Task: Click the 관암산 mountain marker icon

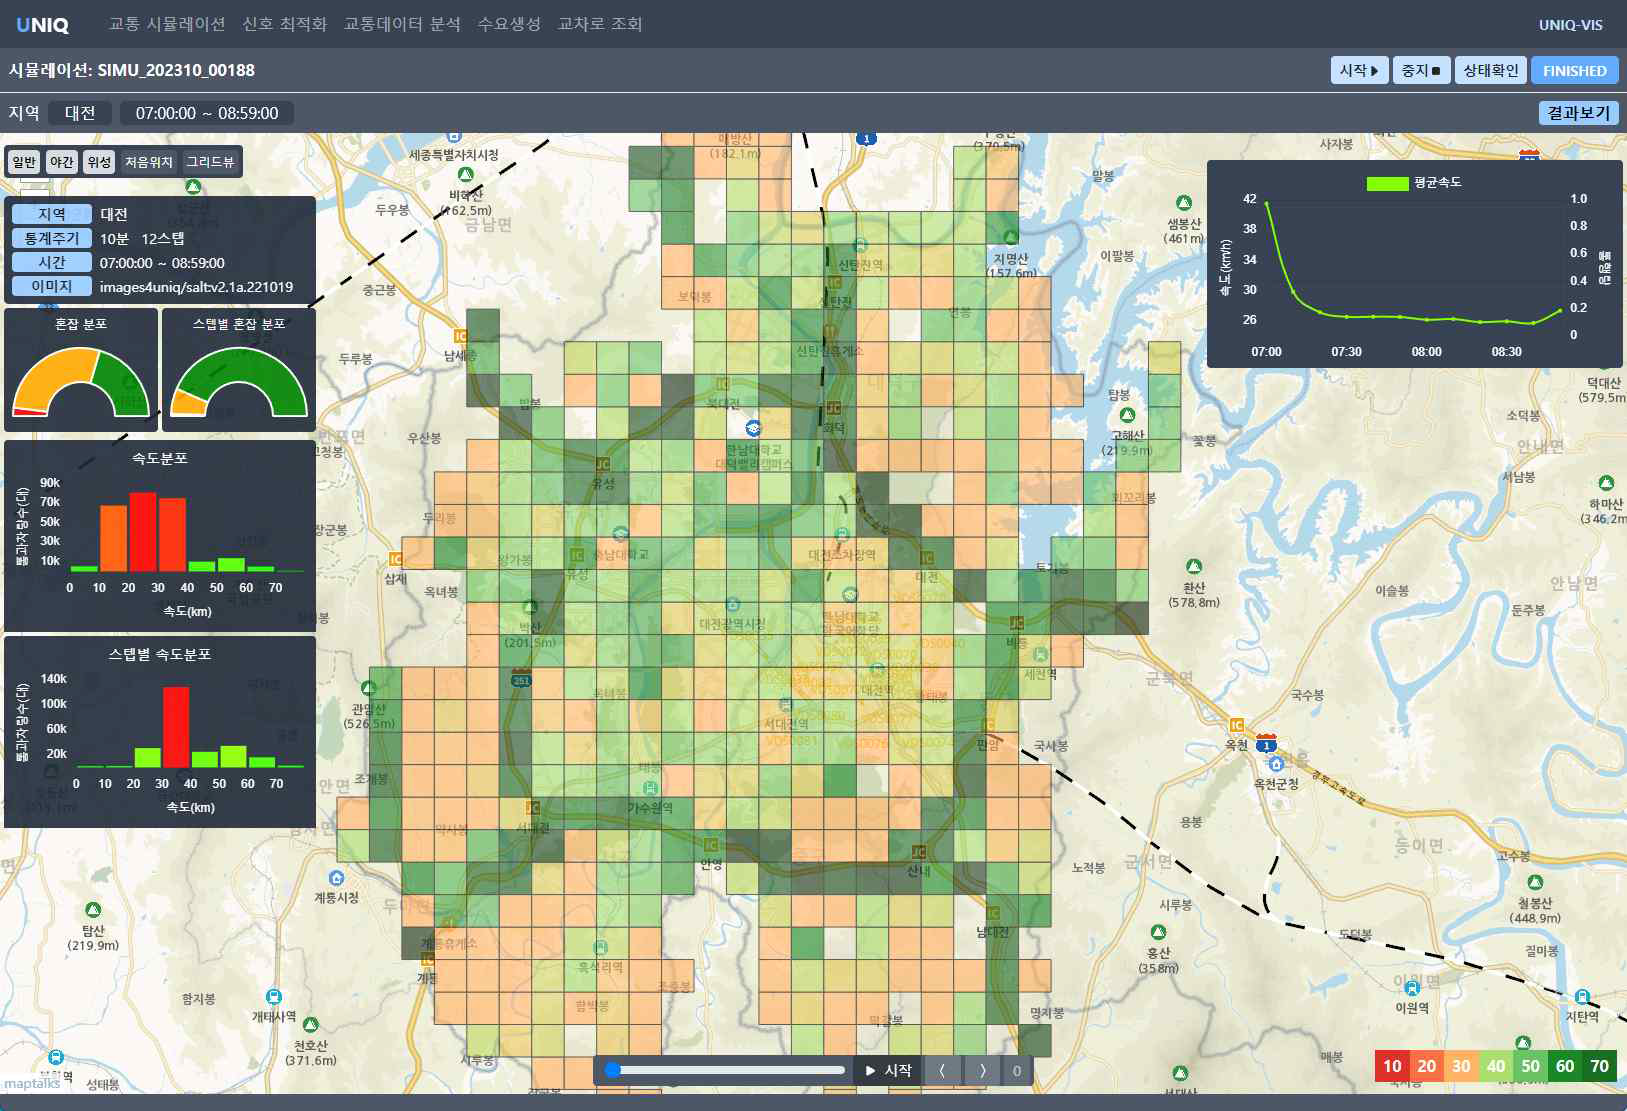Action: (368, 688)
